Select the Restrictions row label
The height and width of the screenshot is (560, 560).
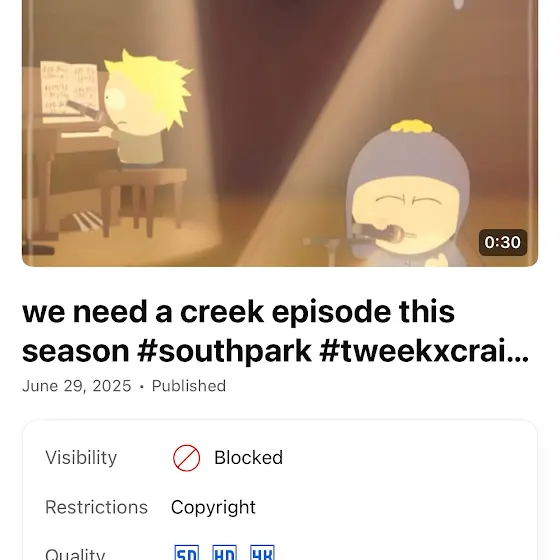tap(96, 507)
